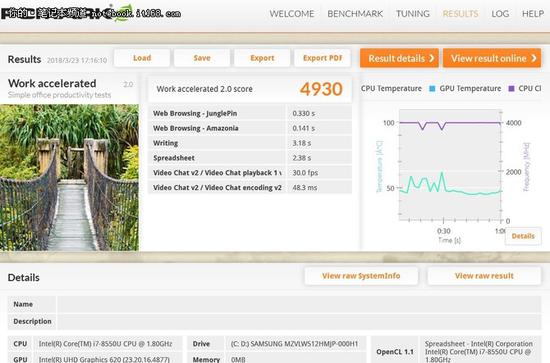This screenshot has height=363, width=550.
Task: Click the Details section heading
Action: click(x=24, y=278)
